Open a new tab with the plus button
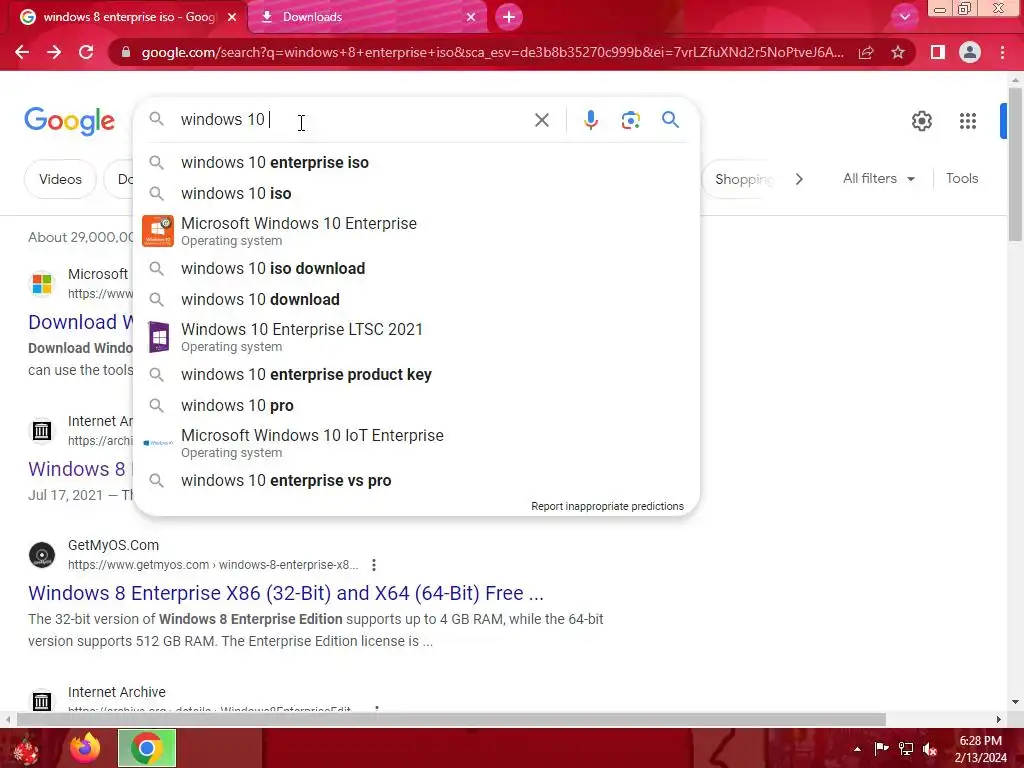1024x768 pixels. point(509,17)
